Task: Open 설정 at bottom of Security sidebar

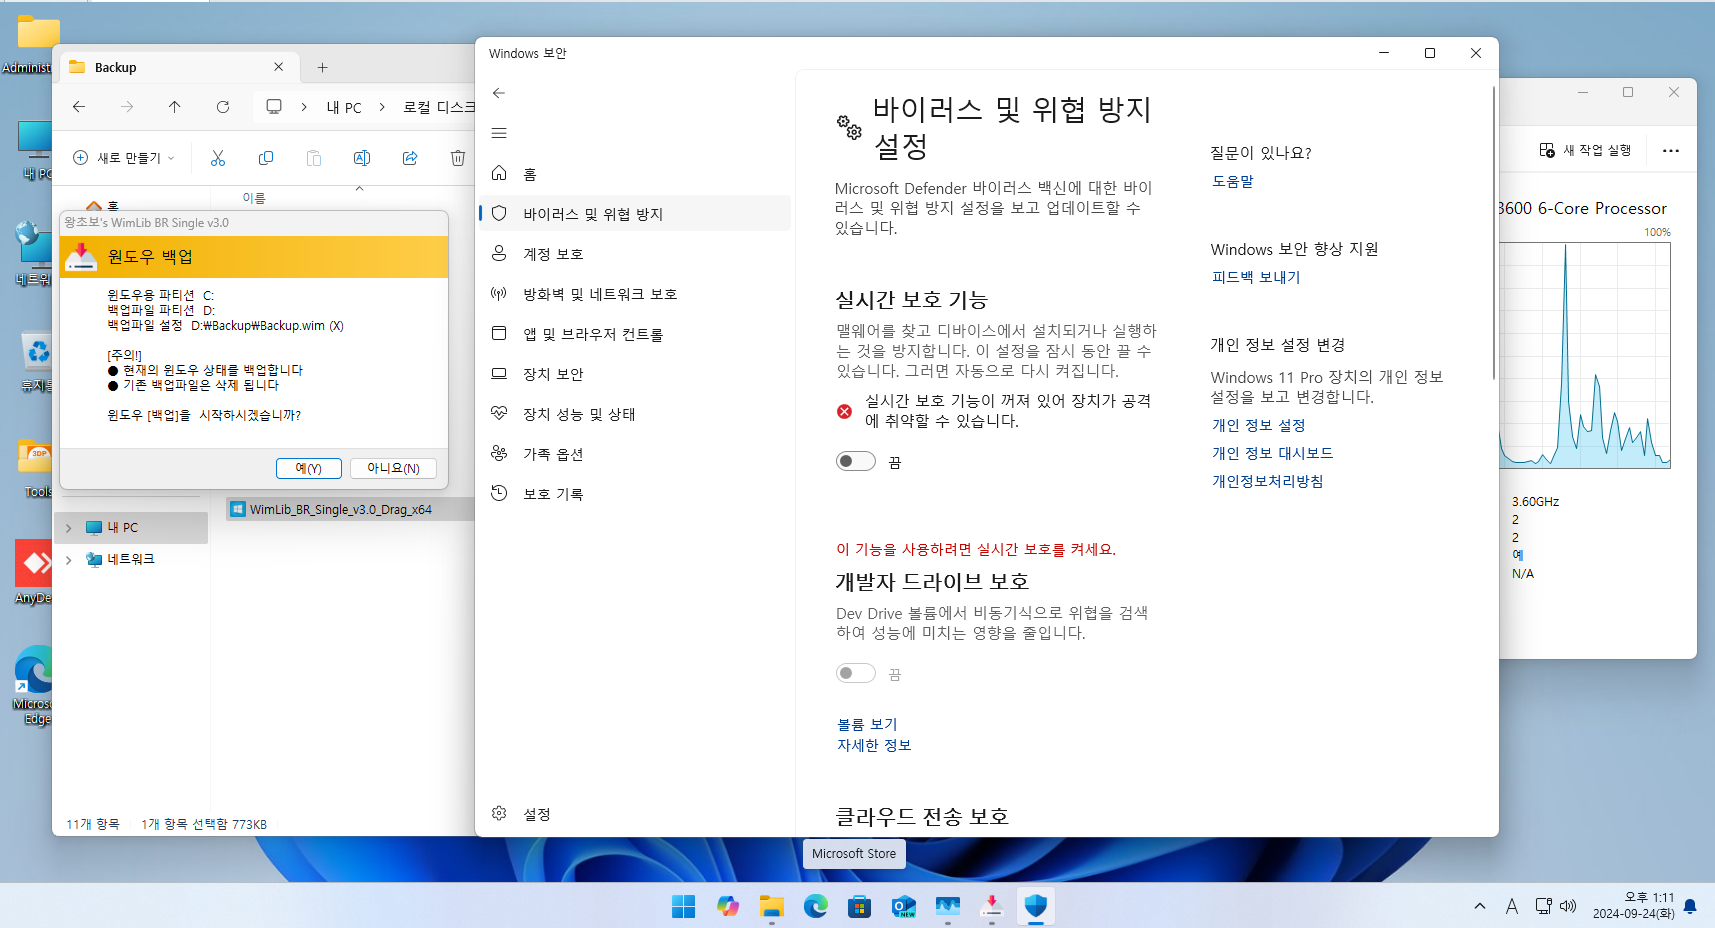Action: pyautogui.click(x=635, y=814)
